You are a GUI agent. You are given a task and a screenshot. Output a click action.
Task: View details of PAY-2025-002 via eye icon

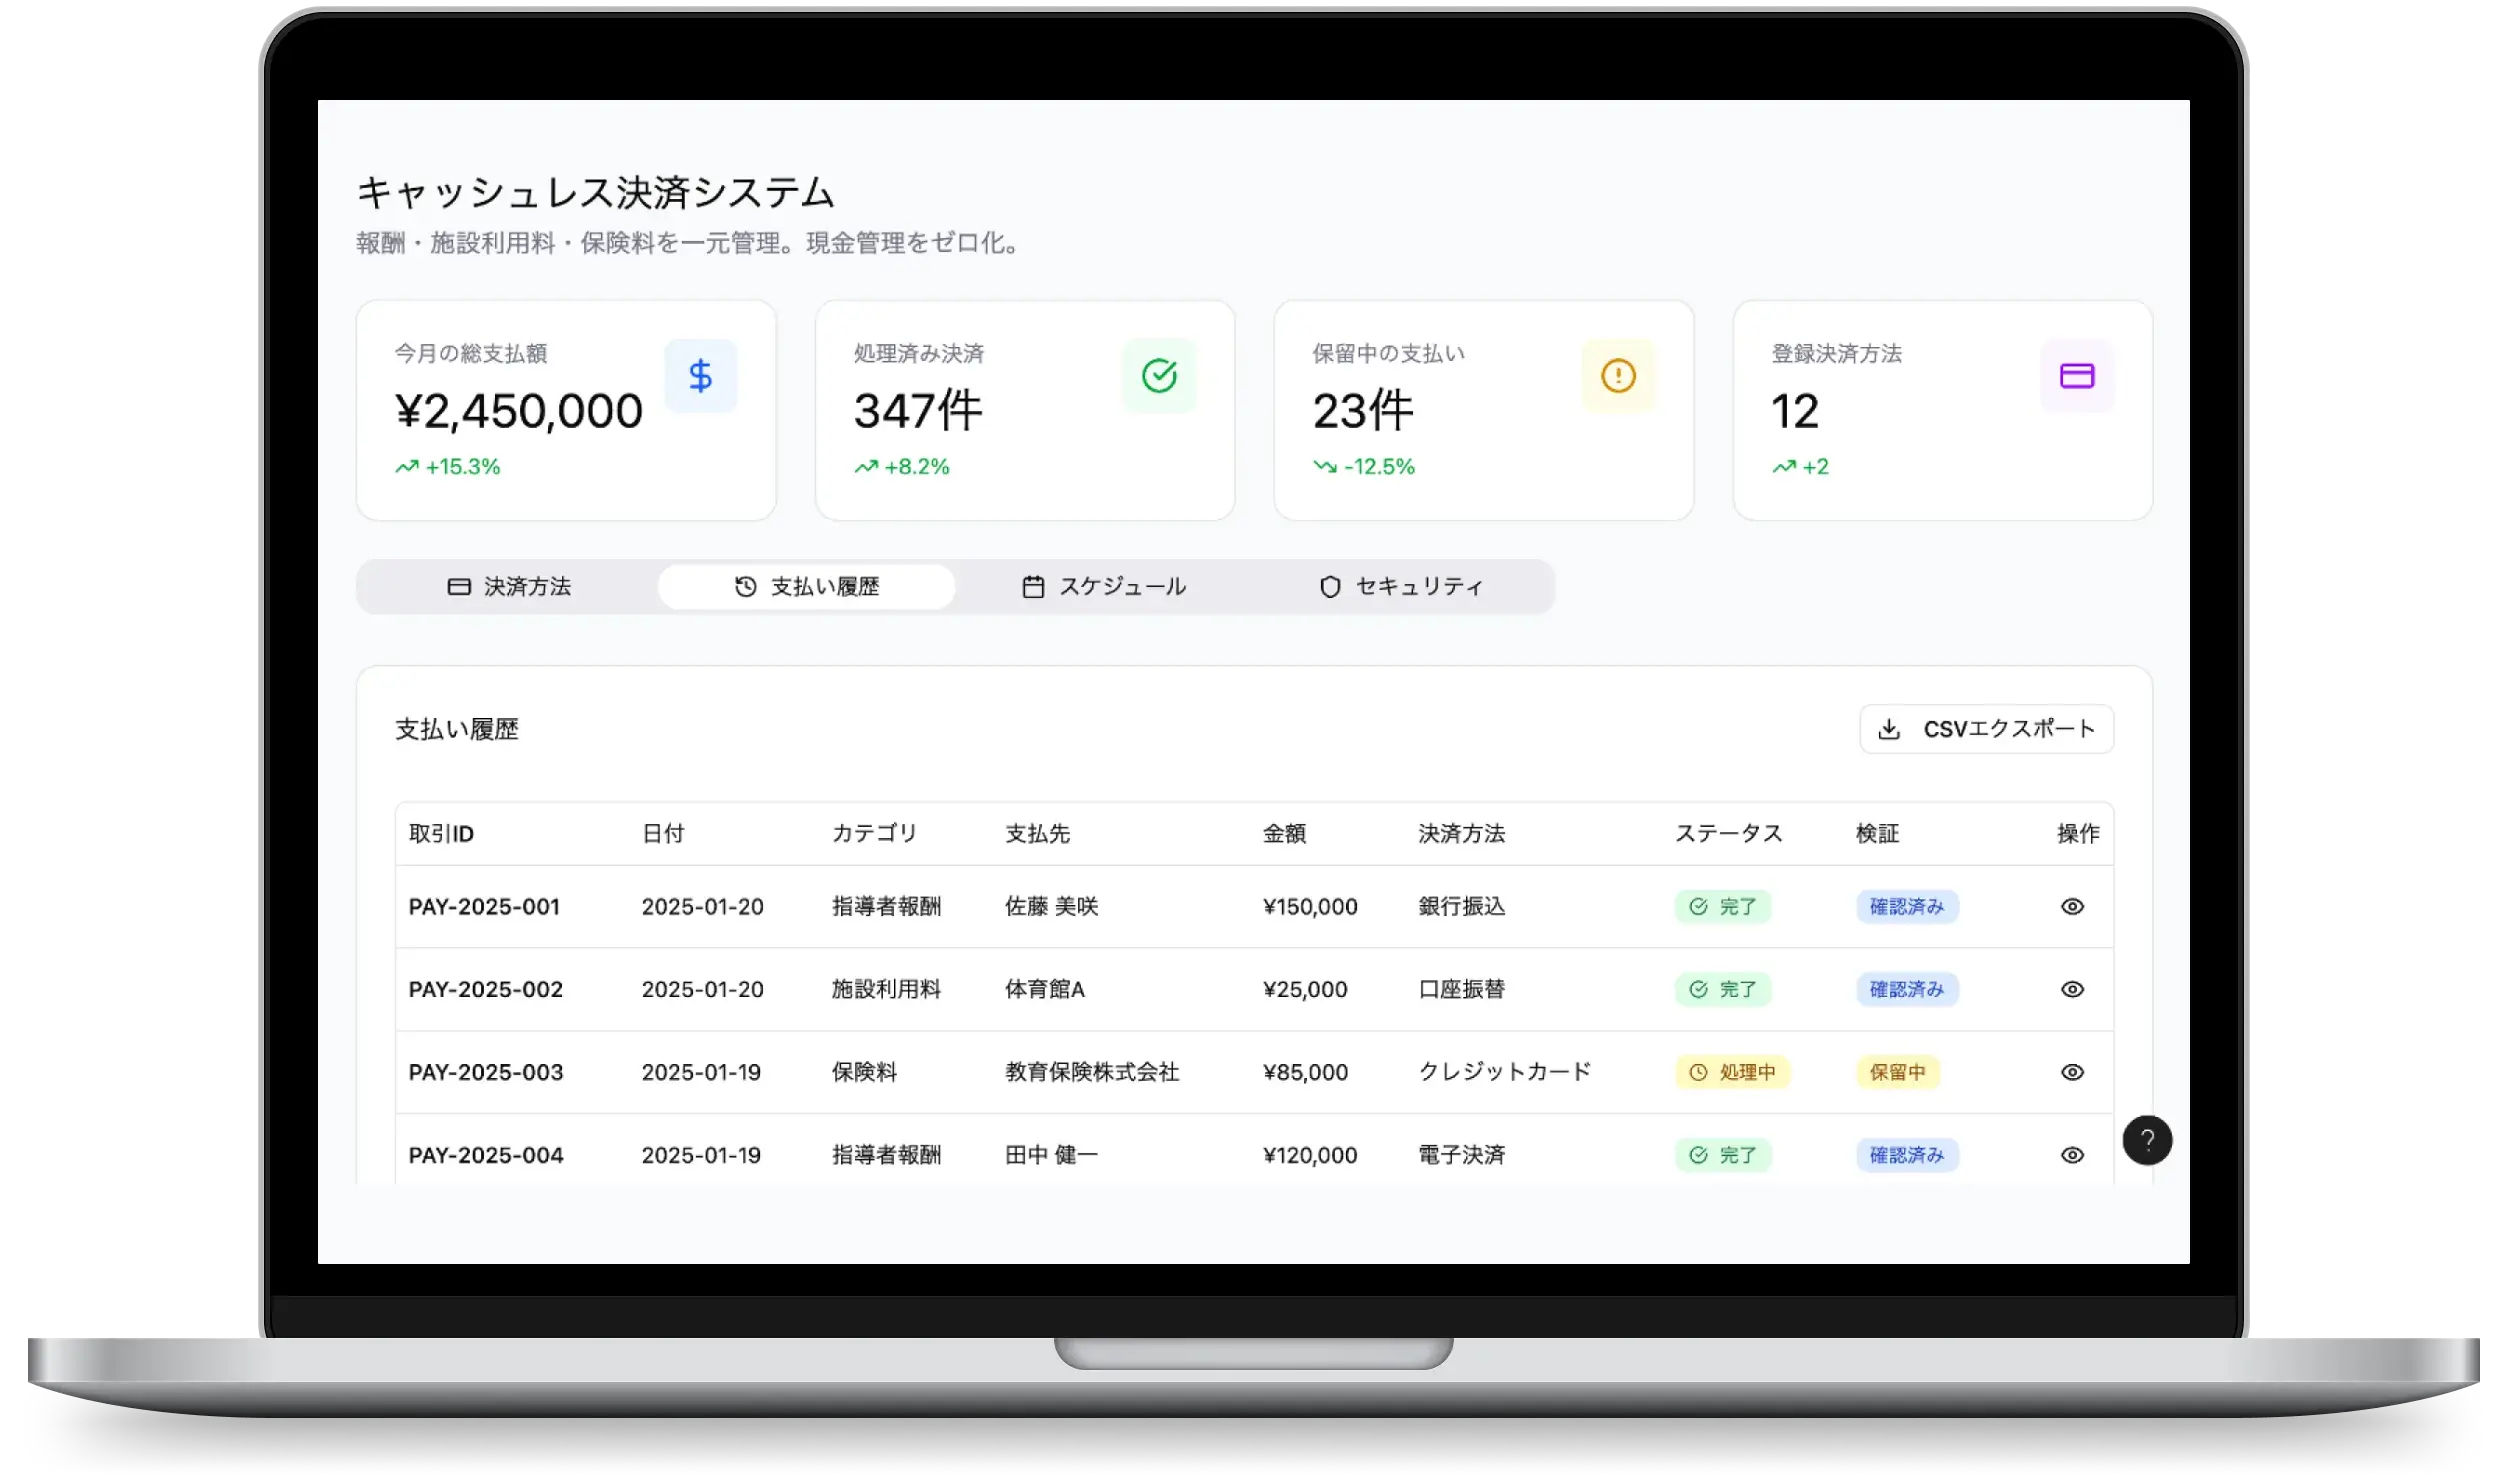click(x=2072, y=990)
